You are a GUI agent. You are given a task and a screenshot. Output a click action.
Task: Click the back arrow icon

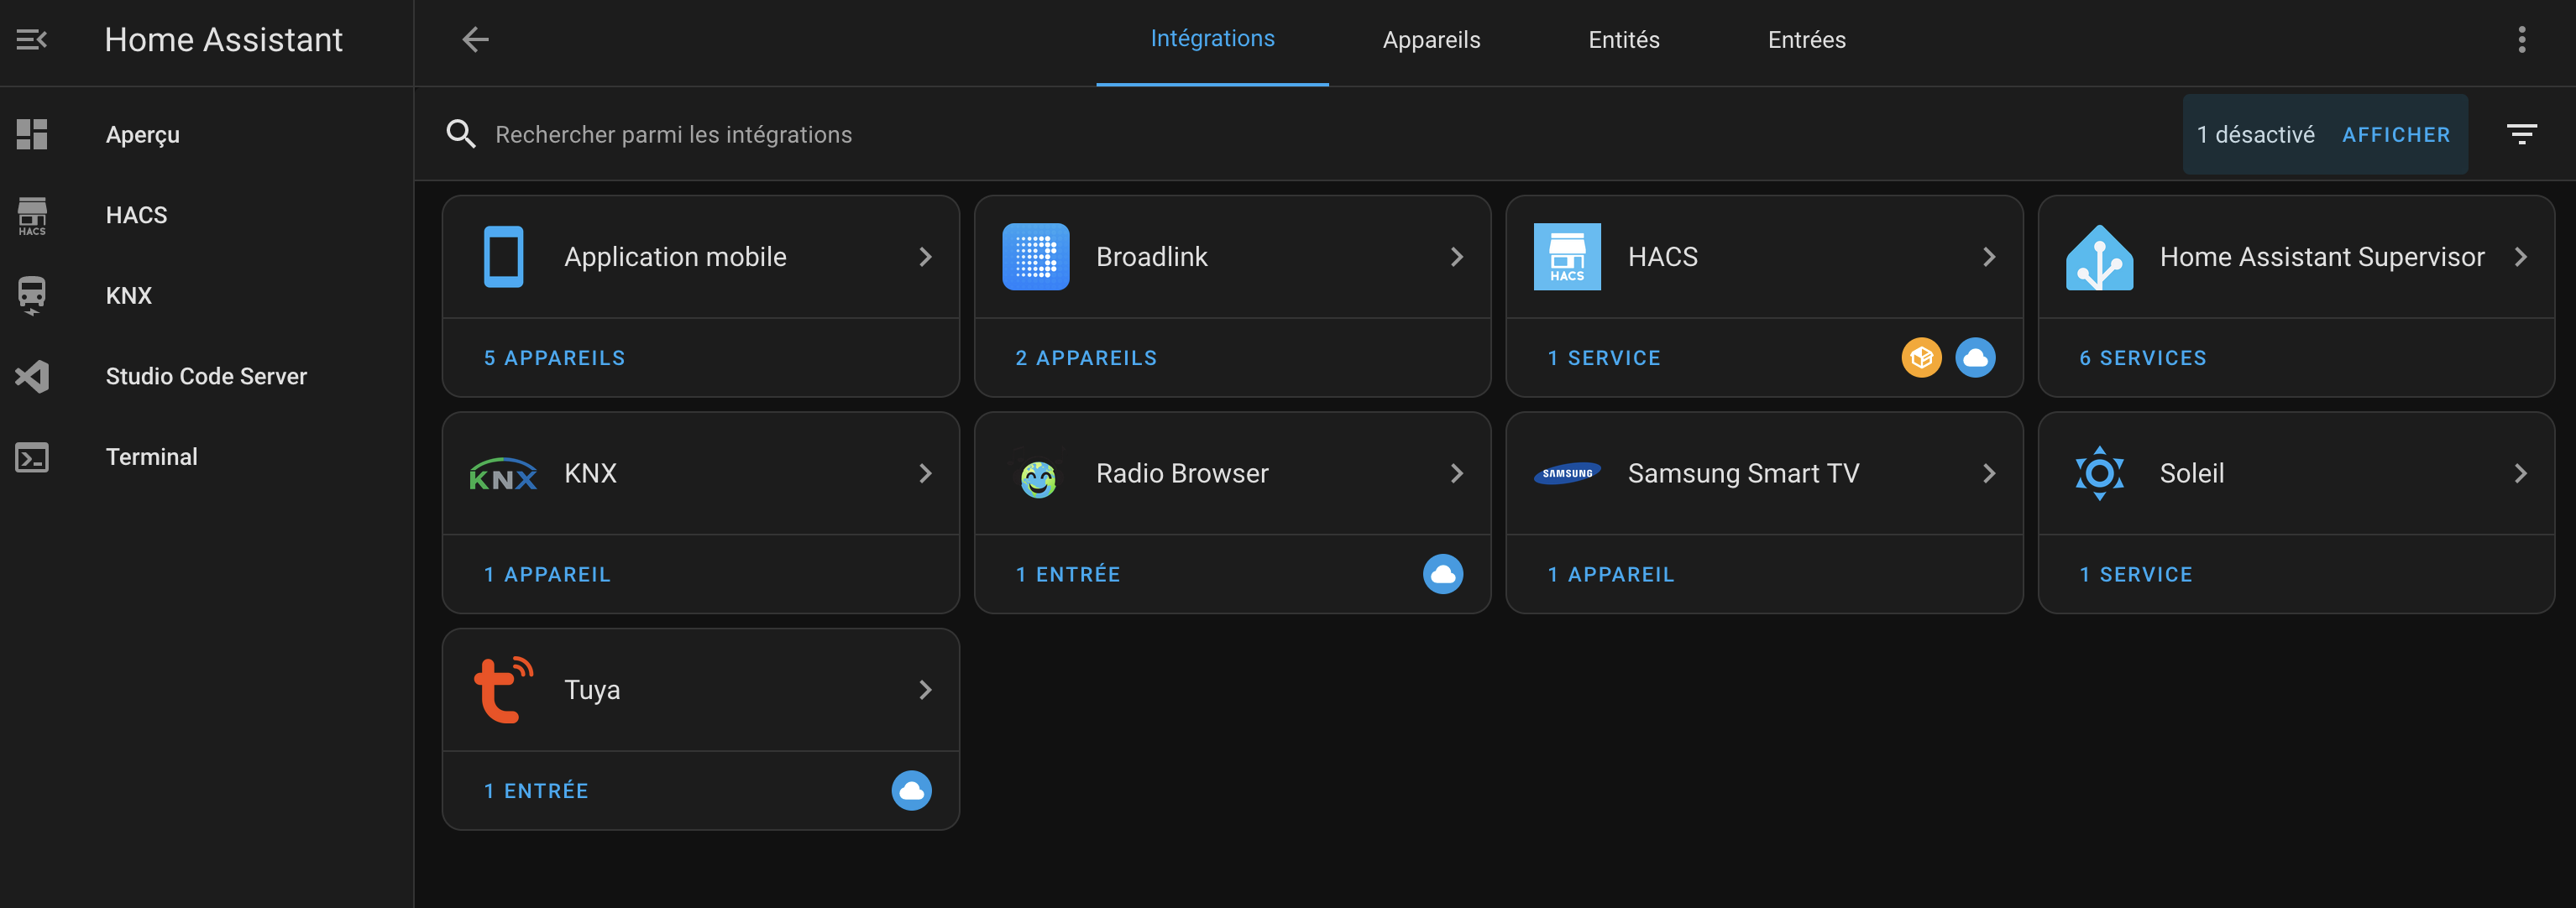pyautogui.click(x=475, y=40)
